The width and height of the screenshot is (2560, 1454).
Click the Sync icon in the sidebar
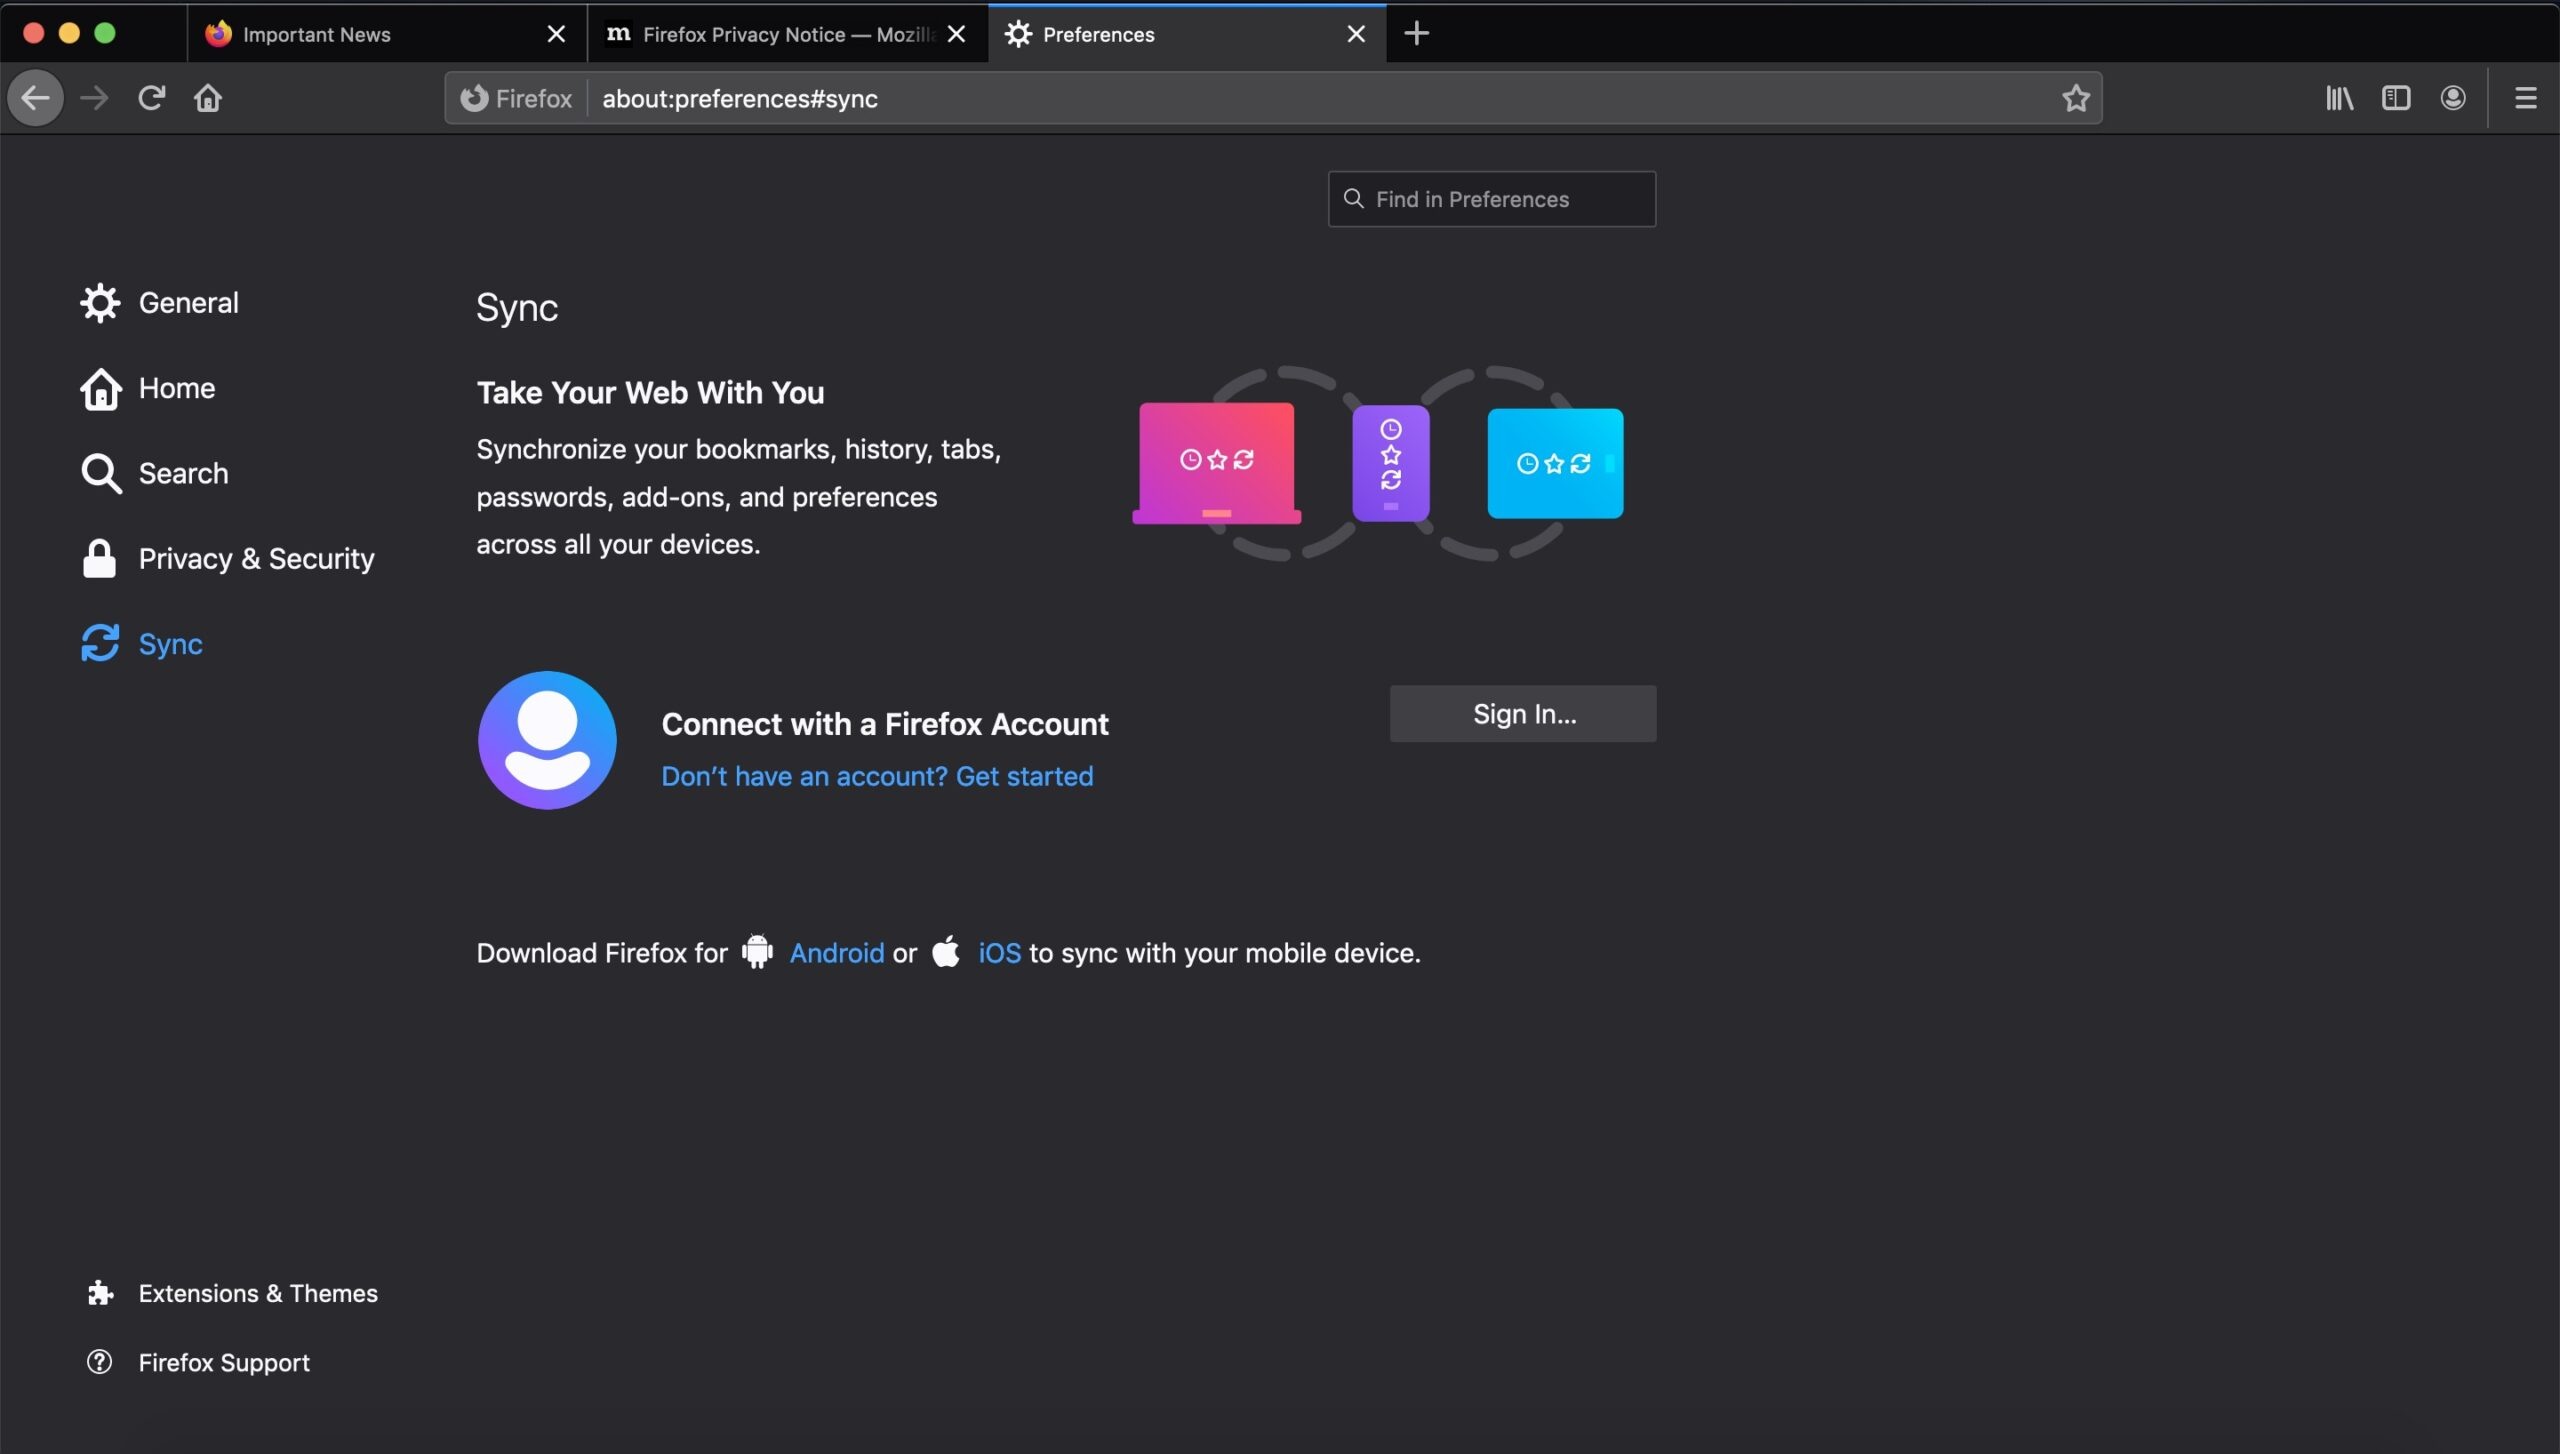(98, 643)
